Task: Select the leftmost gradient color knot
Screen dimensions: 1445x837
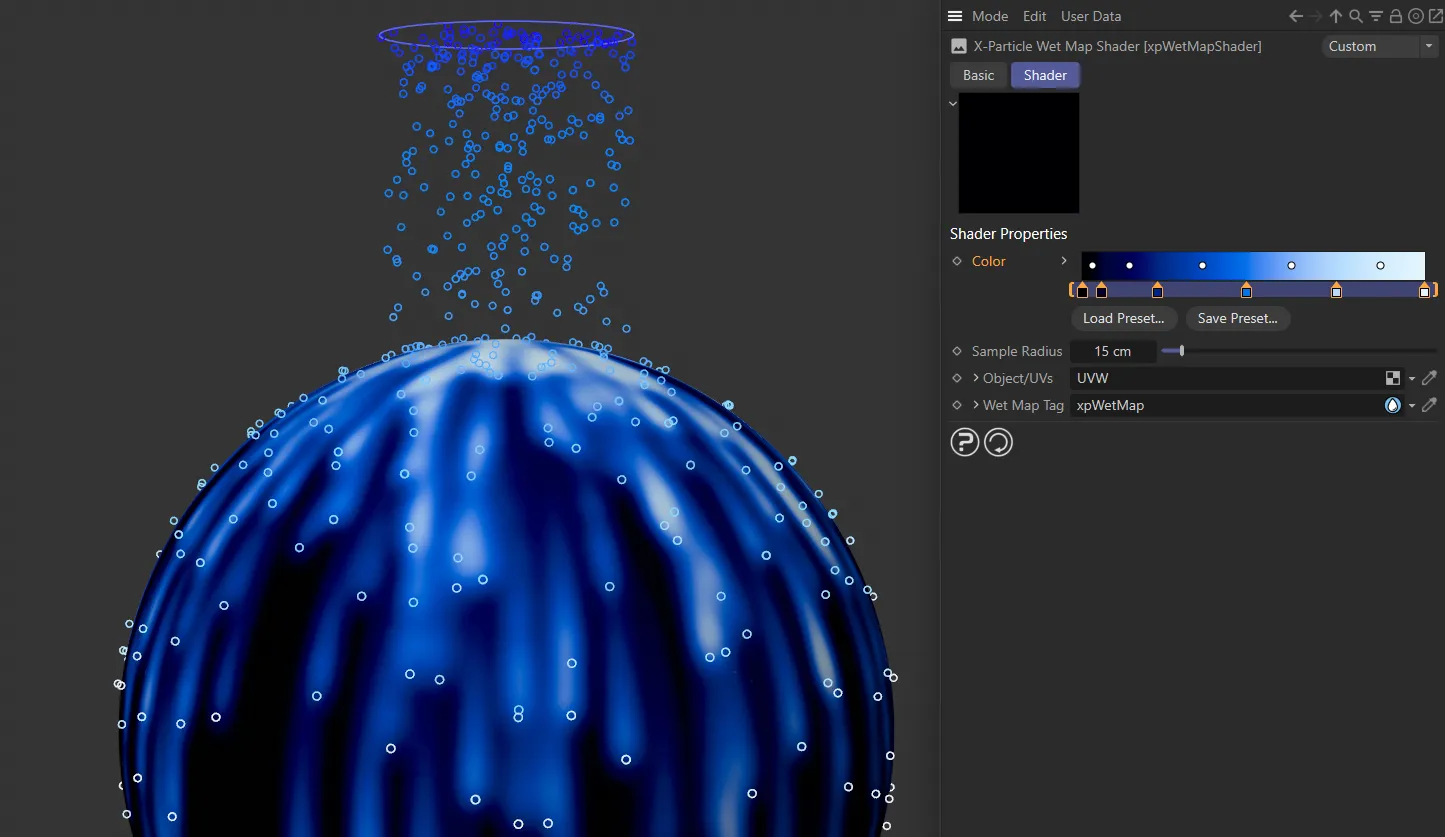Action: [1081, 290]
